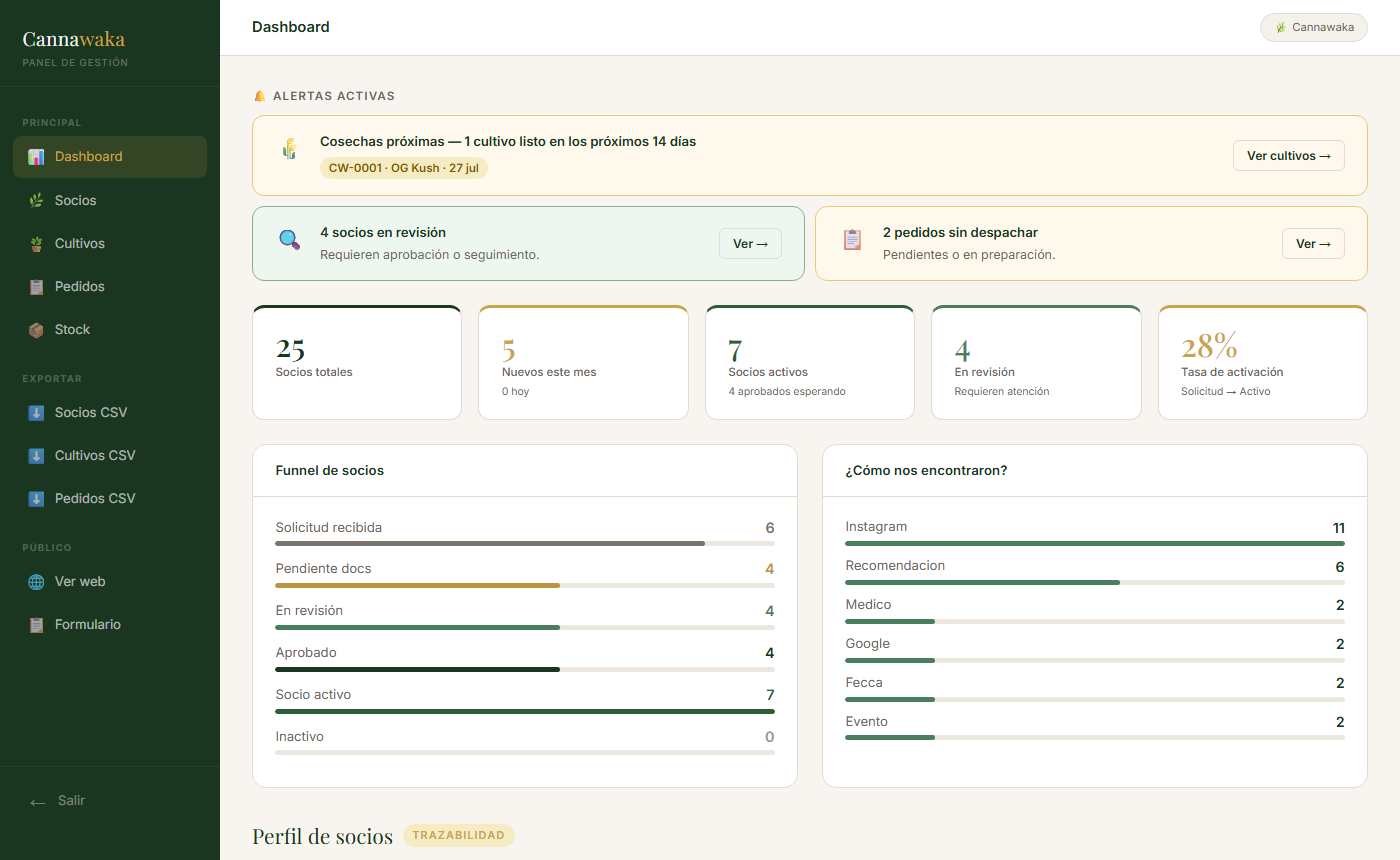Screen dimensions: 1400x860
Task: Click the Dashboard page title in header
Action: pos(291,27)
